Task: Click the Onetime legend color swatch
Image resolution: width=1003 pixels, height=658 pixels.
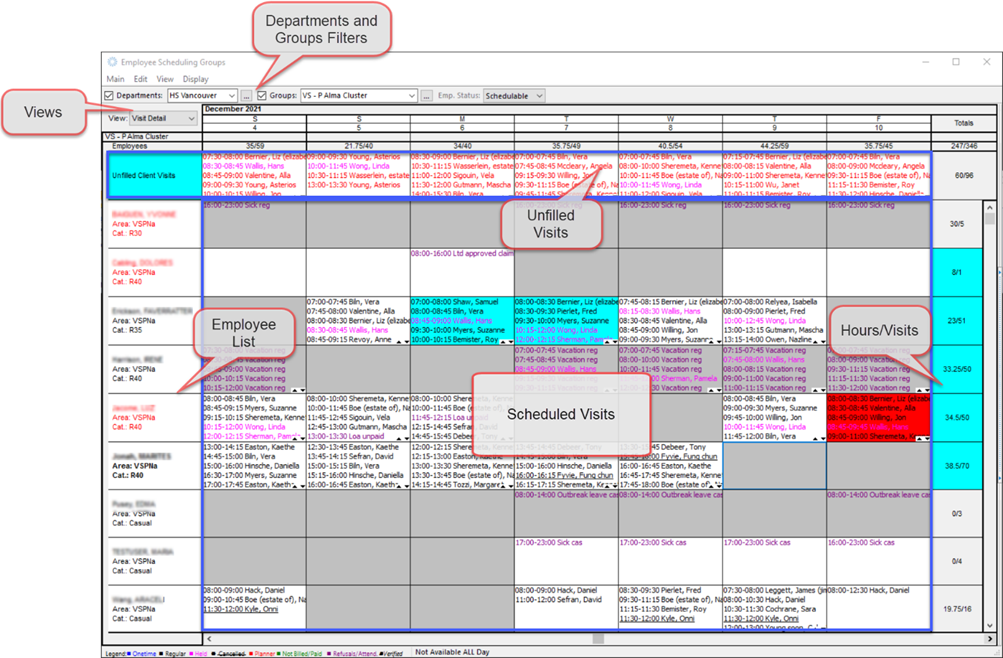Action: click(128, 651)
